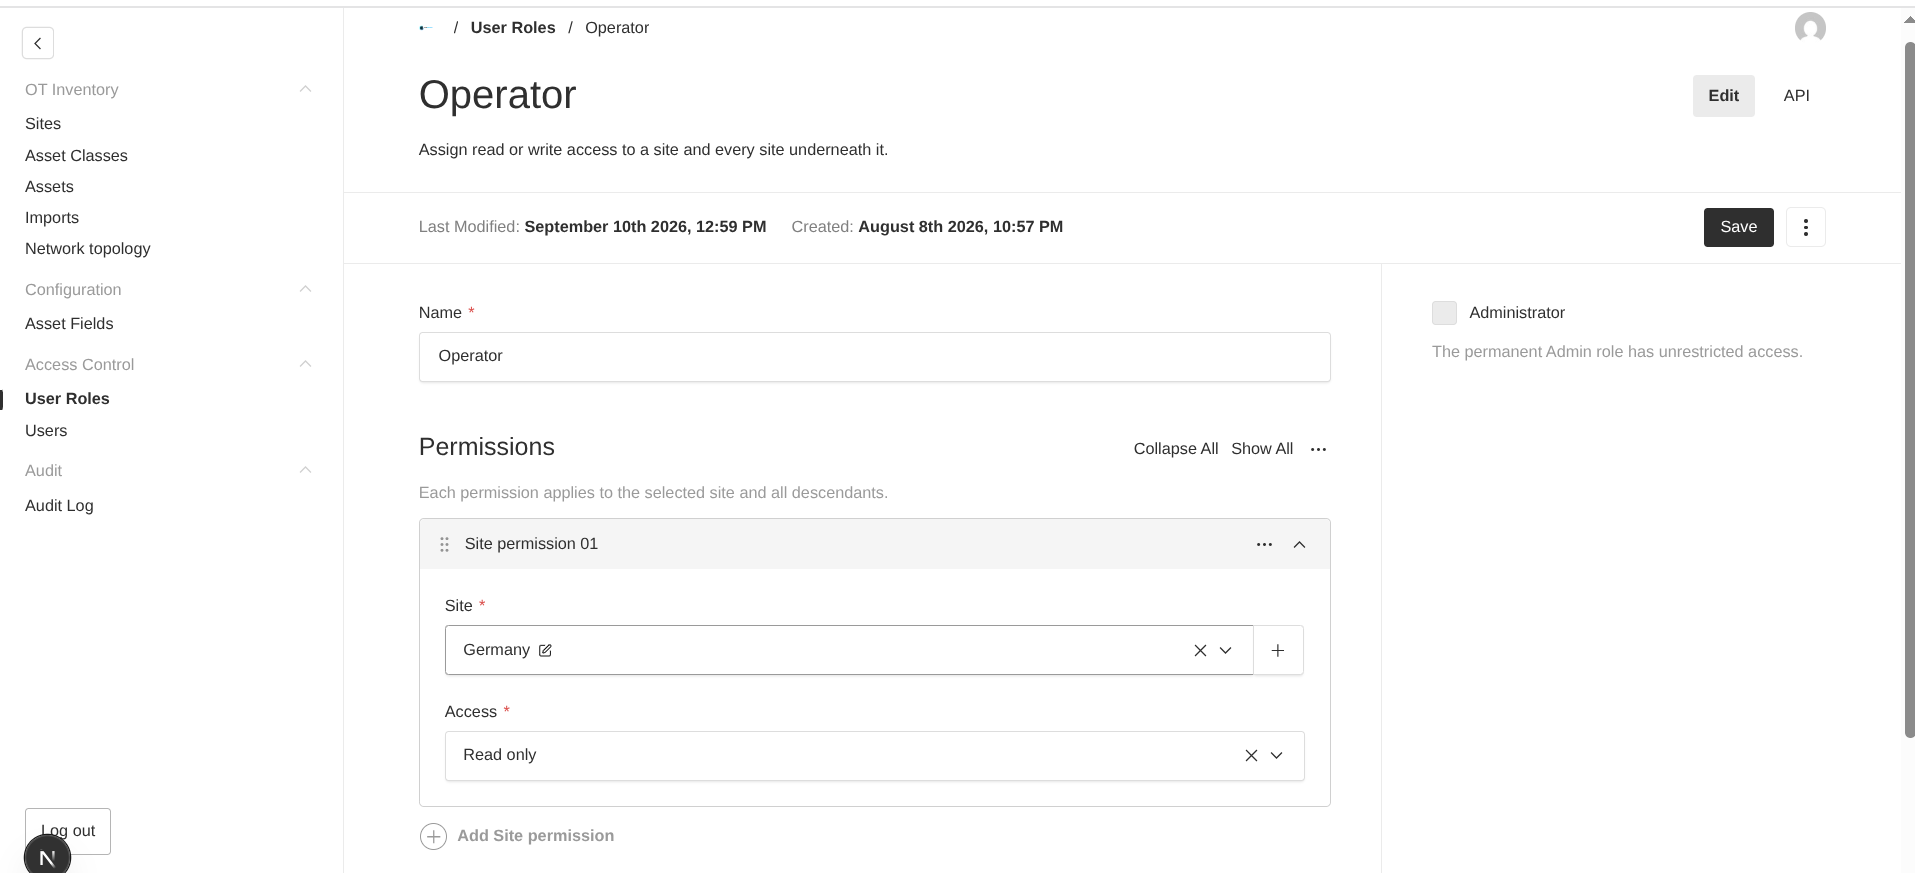Image resolution: width=1915 pixels, height=873 pixels.
Task: Save the Operator role
Action: click(x=1738, y=227)
